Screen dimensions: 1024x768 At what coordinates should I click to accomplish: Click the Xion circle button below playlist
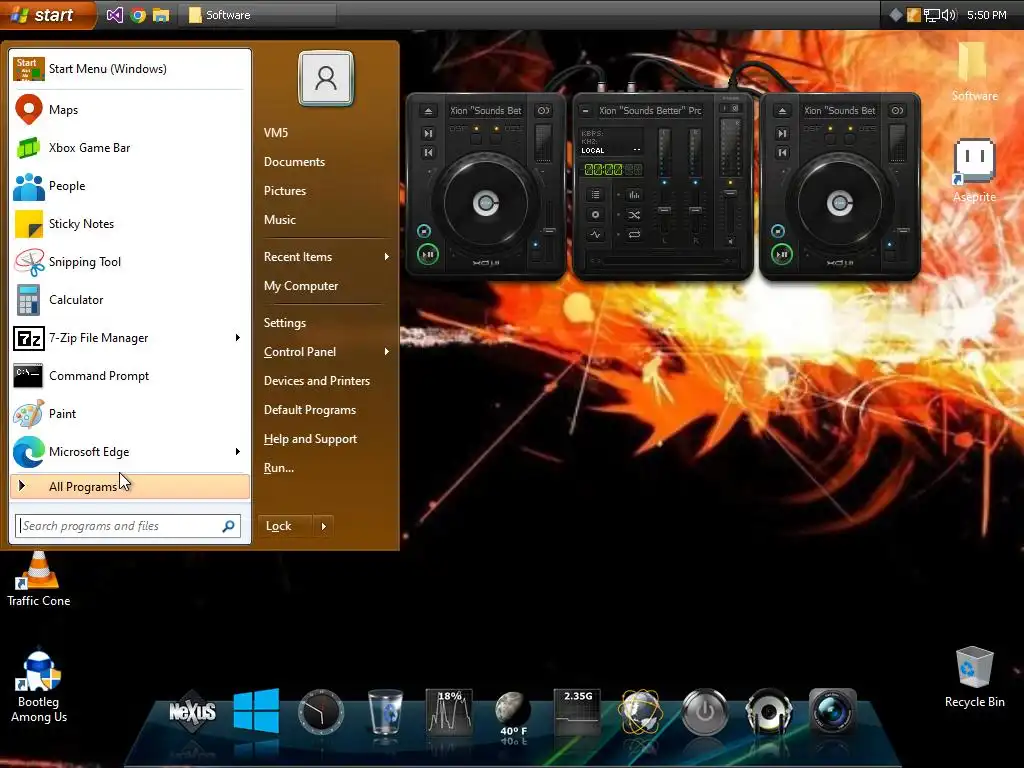coord(595,214)
